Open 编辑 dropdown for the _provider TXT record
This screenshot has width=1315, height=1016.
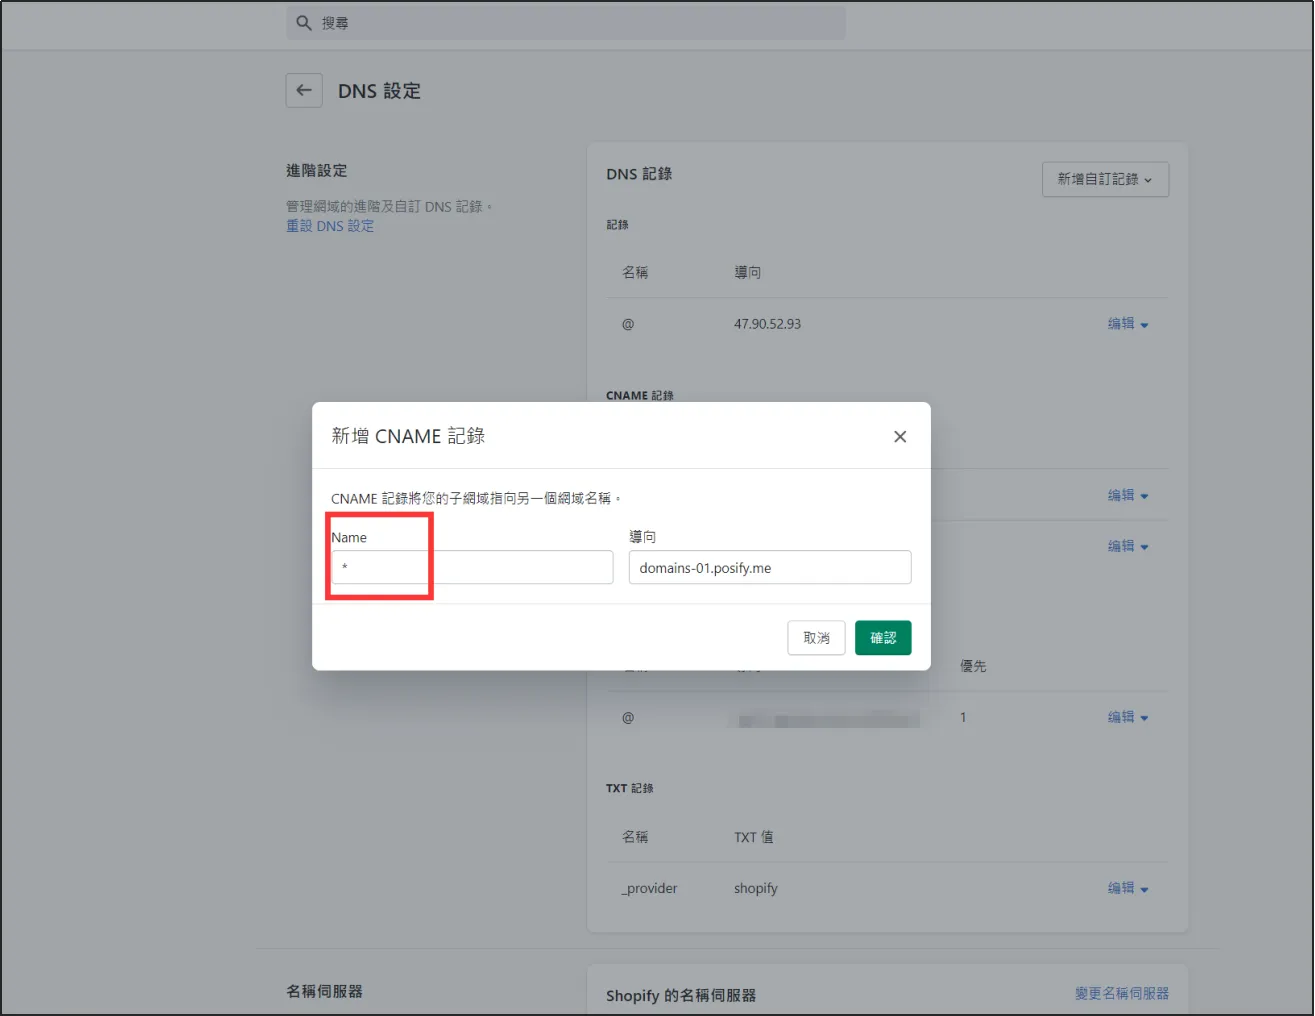(x=1127, y=888)
